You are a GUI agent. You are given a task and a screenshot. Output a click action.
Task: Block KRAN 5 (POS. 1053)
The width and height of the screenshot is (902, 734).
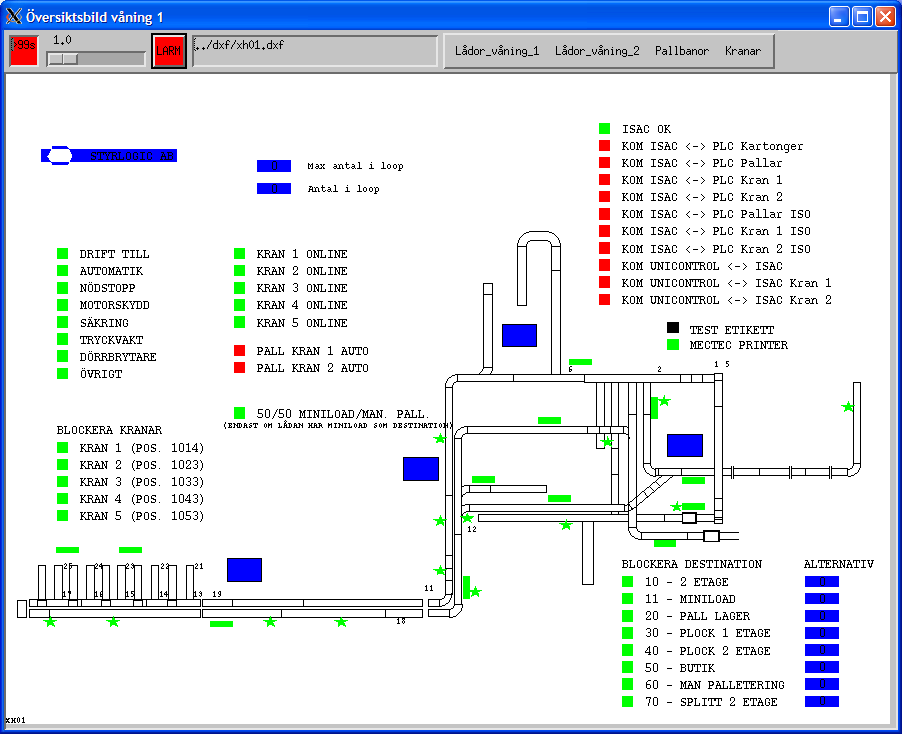63,515
